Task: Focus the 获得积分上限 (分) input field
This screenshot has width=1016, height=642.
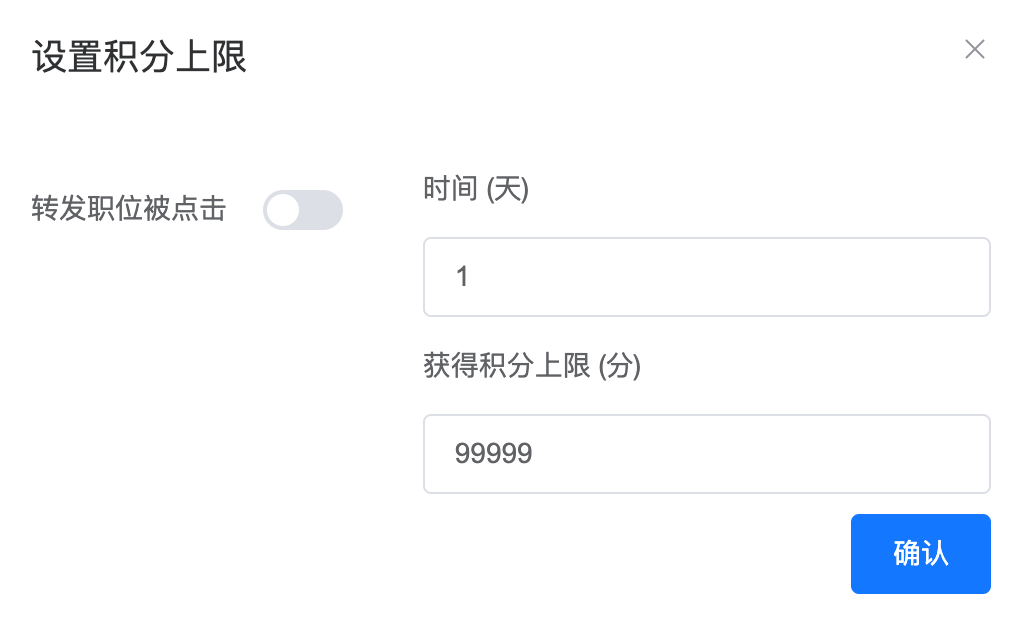Action: tap(706, 453)
